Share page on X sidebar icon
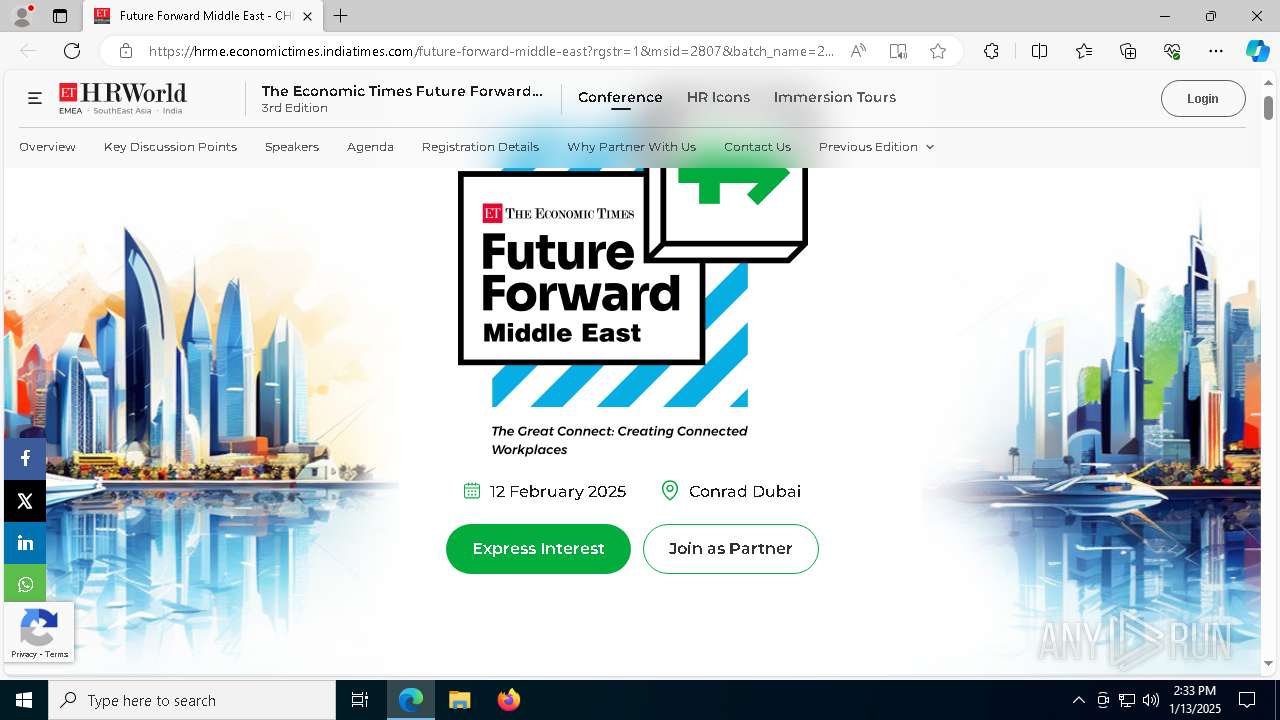Image resolution: width=1280 pixels, height=720 pixels. 25,501
